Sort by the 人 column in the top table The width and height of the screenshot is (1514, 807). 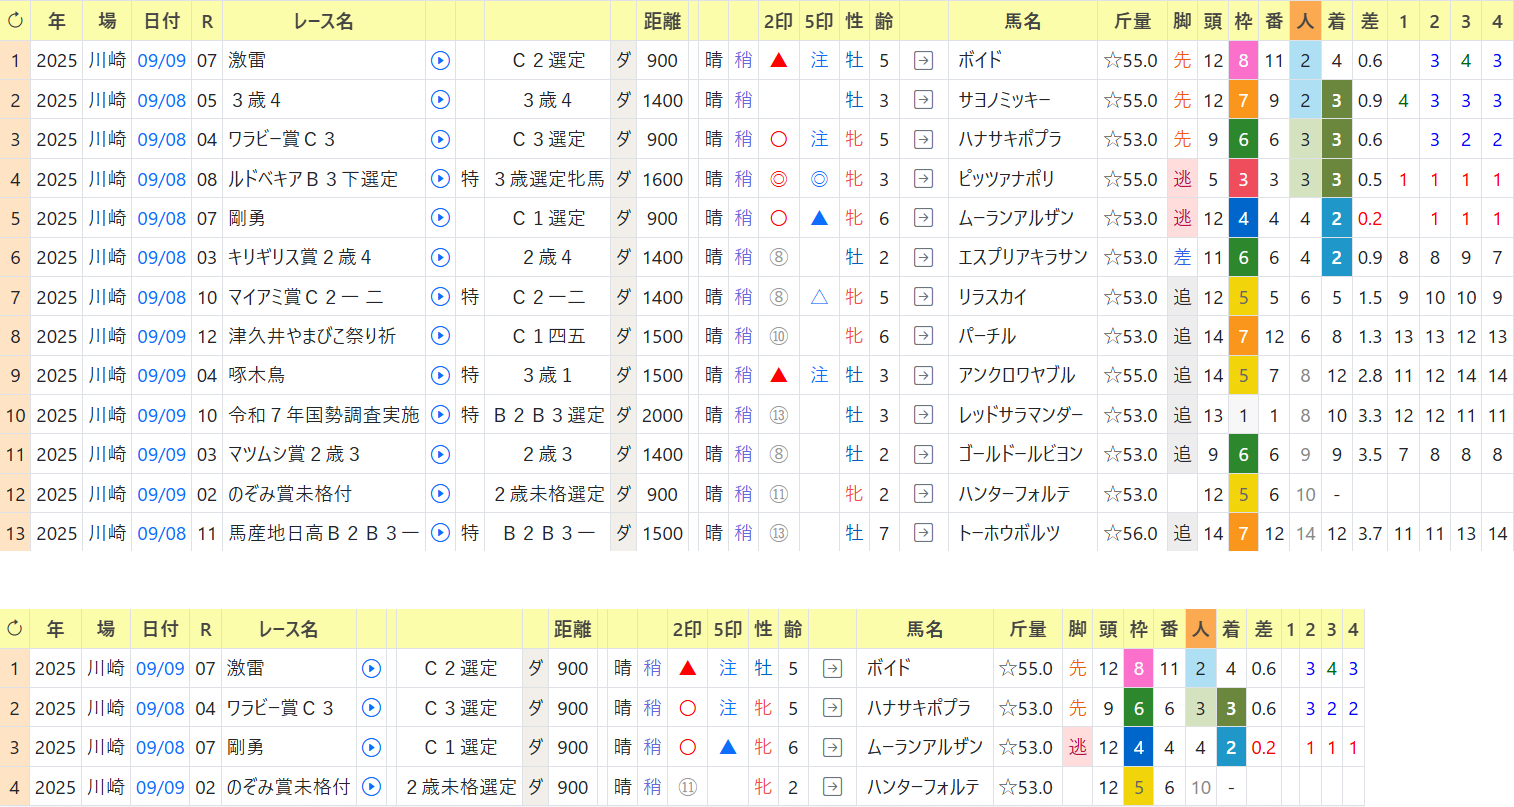click(x=1304, y=21)
